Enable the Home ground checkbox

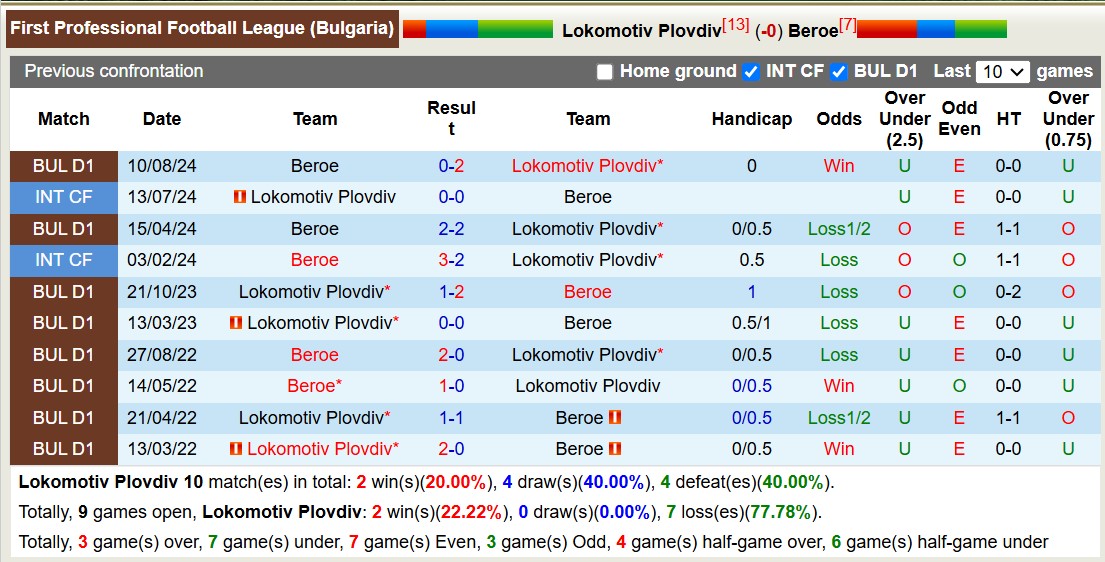604,72
